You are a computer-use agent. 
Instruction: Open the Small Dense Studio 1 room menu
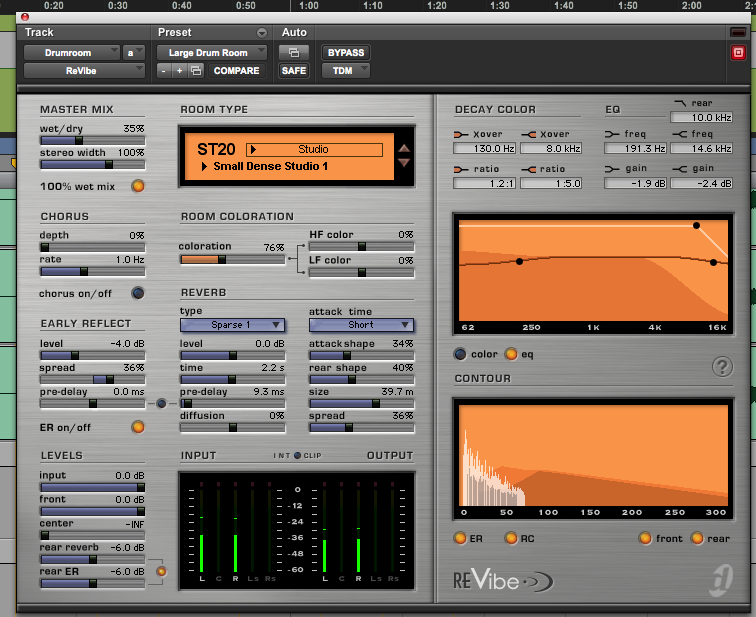coord(265,166)
